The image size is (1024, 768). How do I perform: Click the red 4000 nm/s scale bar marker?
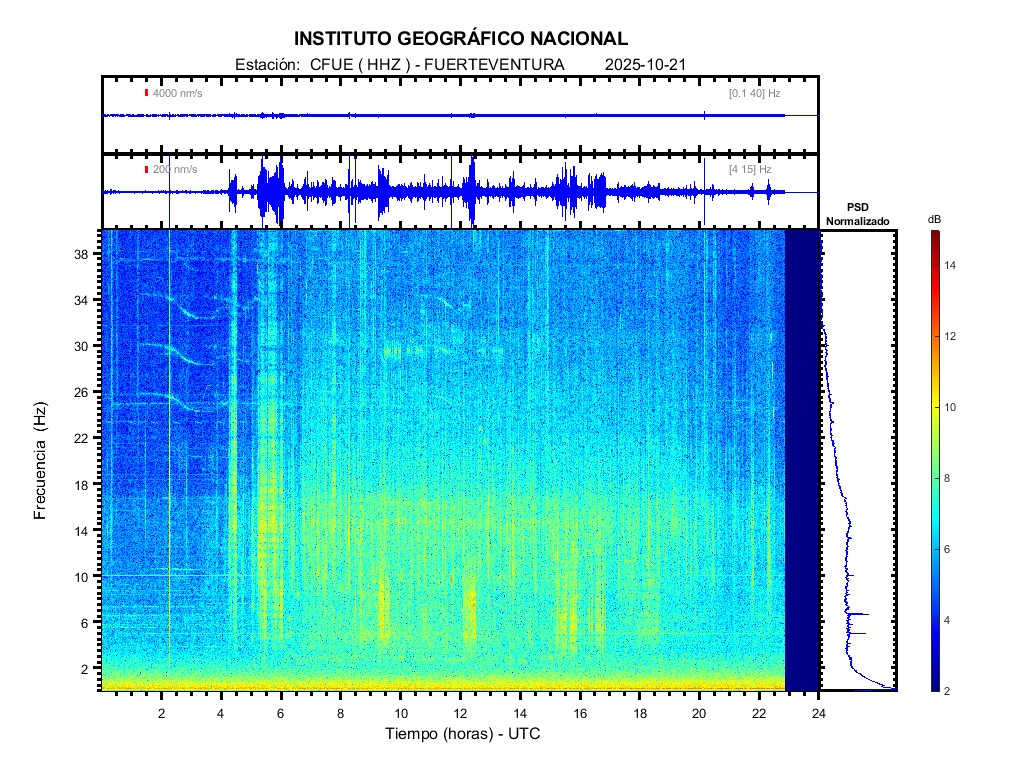pos(146,93)
